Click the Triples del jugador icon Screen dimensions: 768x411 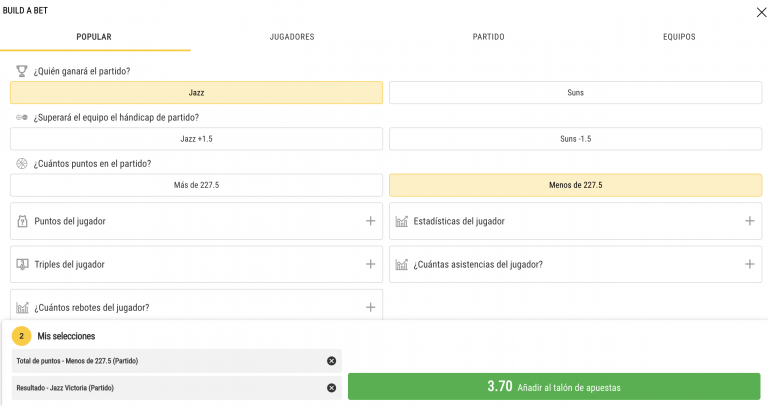(23, 265)
